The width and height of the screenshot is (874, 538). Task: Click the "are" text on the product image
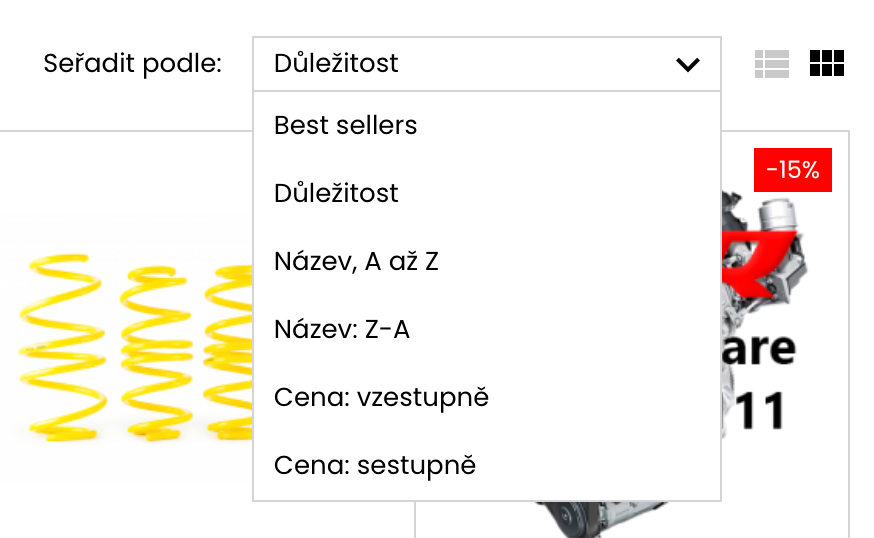coord(760,347)
